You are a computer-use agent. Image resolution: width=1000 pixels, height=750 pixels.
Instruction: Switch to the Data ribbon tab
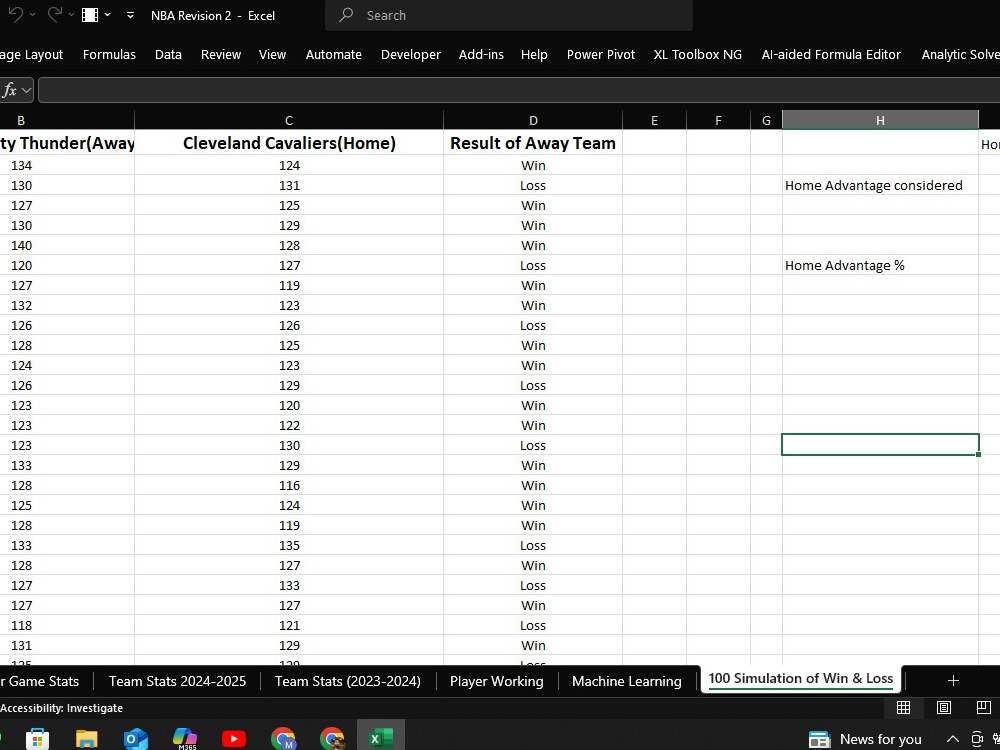coord(168,55)
